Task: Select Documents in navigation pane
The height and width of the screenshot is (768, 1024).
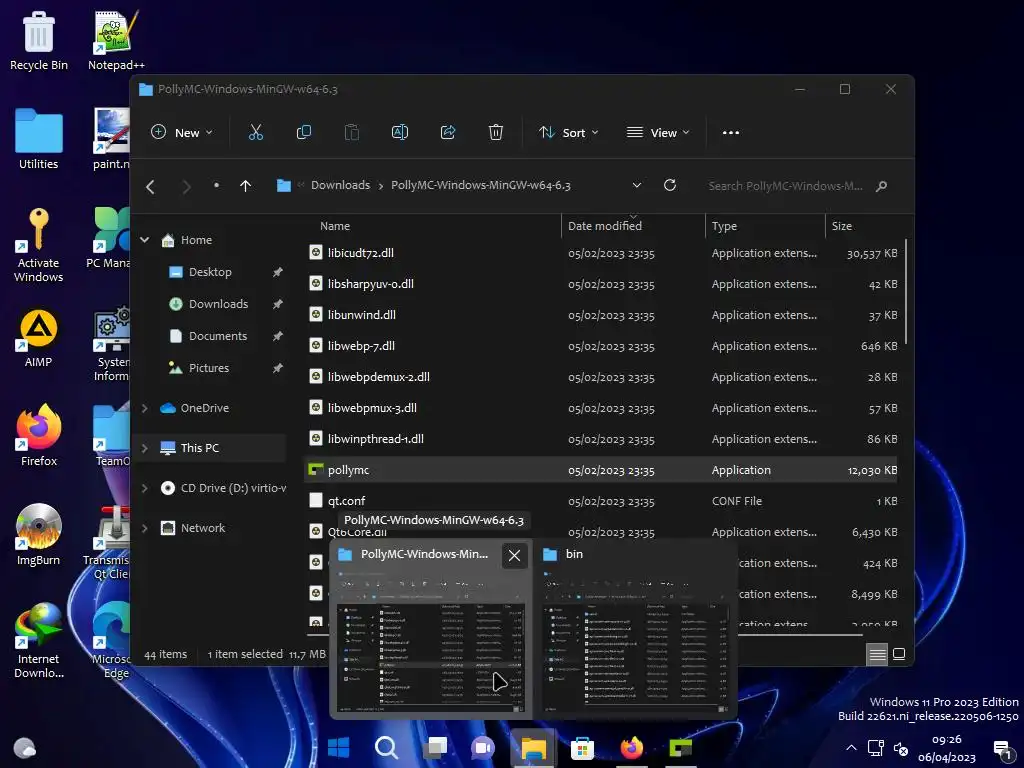Action: click(217, 336)
